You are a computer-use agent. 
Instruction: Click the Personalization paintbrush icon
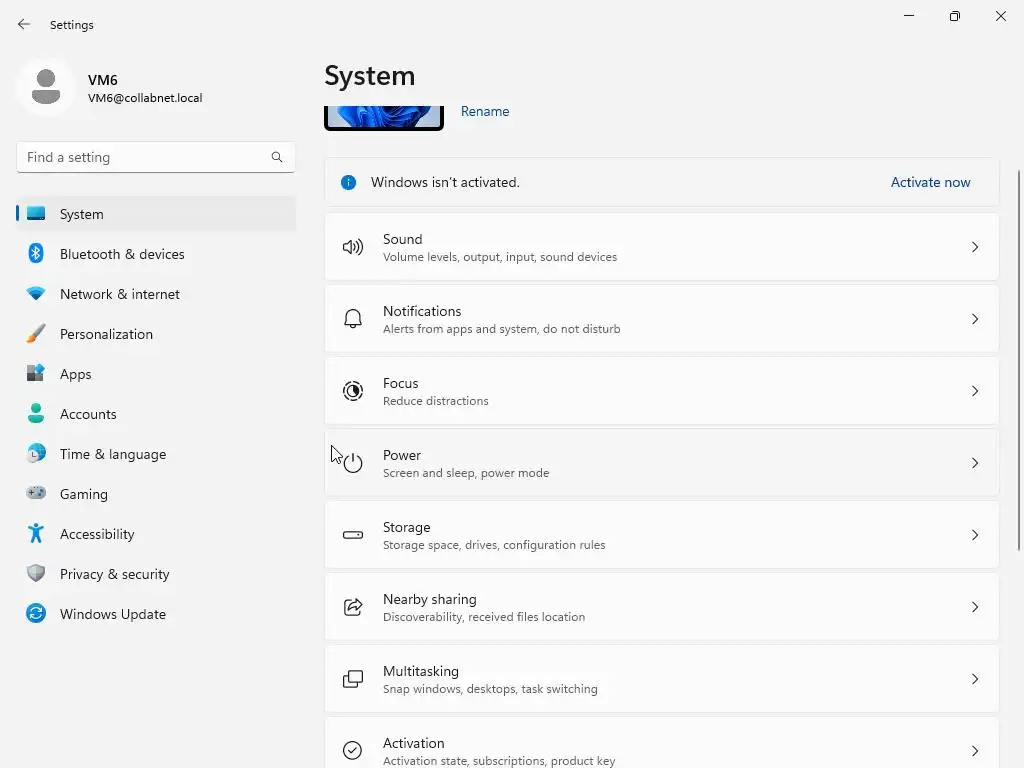36,334
